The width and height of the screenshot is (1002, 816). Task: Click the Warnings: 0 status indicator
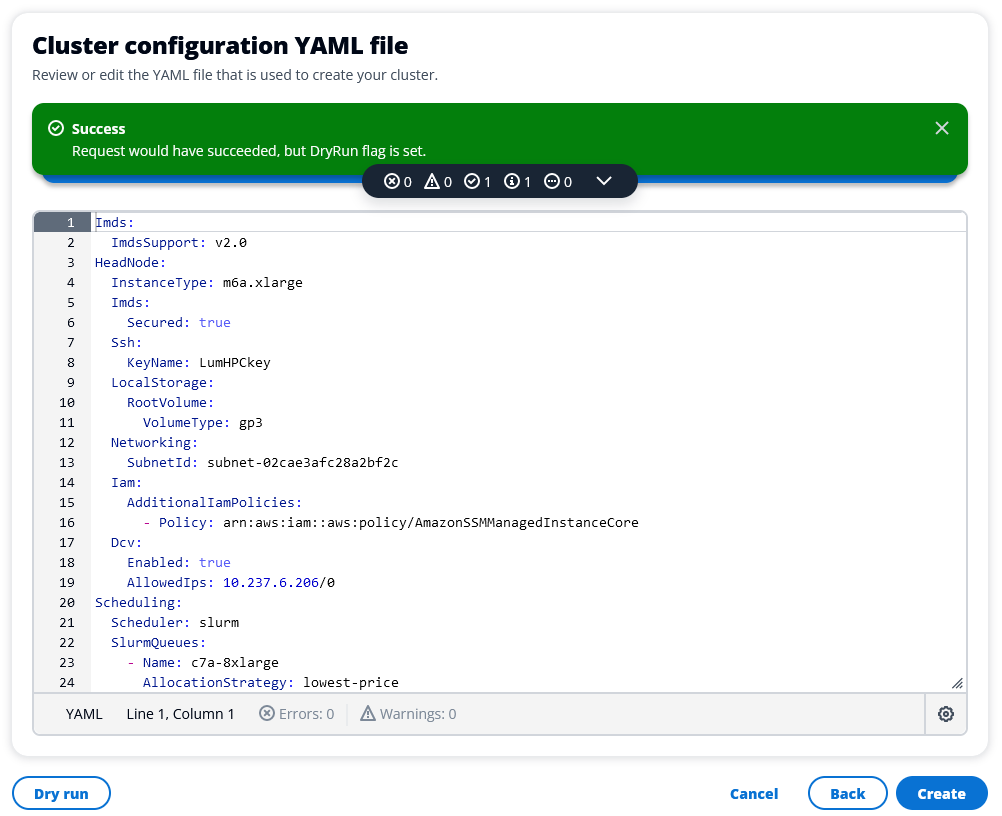coord(408,714)
